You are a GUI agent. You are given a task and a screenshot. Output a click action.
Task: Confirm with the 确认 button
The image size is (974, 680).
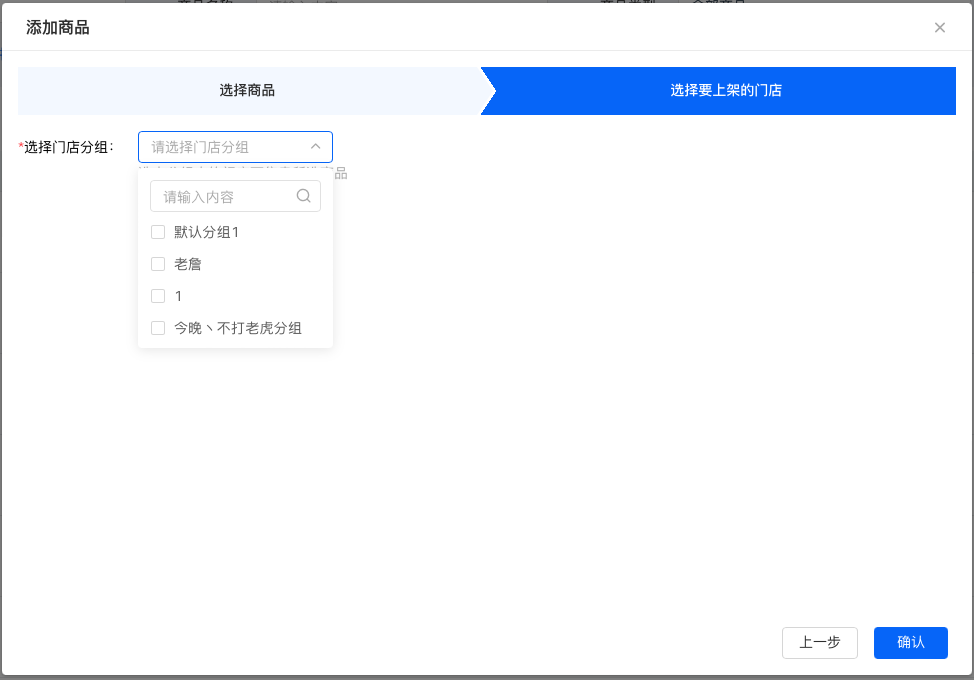[x=911, y=643]
